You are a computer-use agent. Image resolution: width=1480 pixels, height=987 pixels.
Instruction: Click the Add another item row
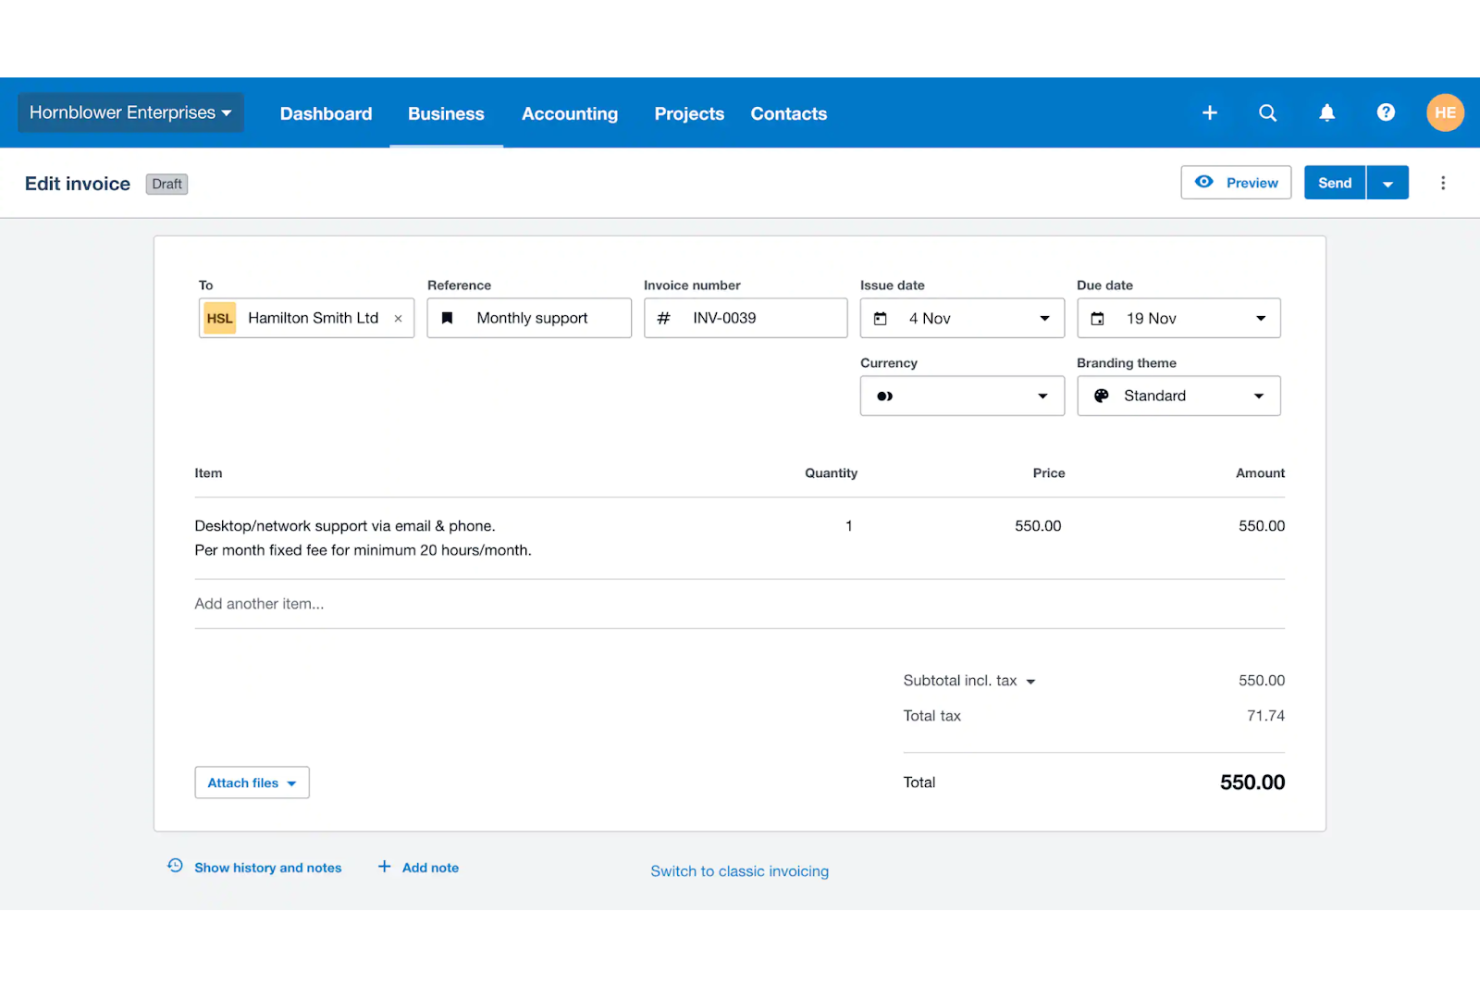coord(259,603)
